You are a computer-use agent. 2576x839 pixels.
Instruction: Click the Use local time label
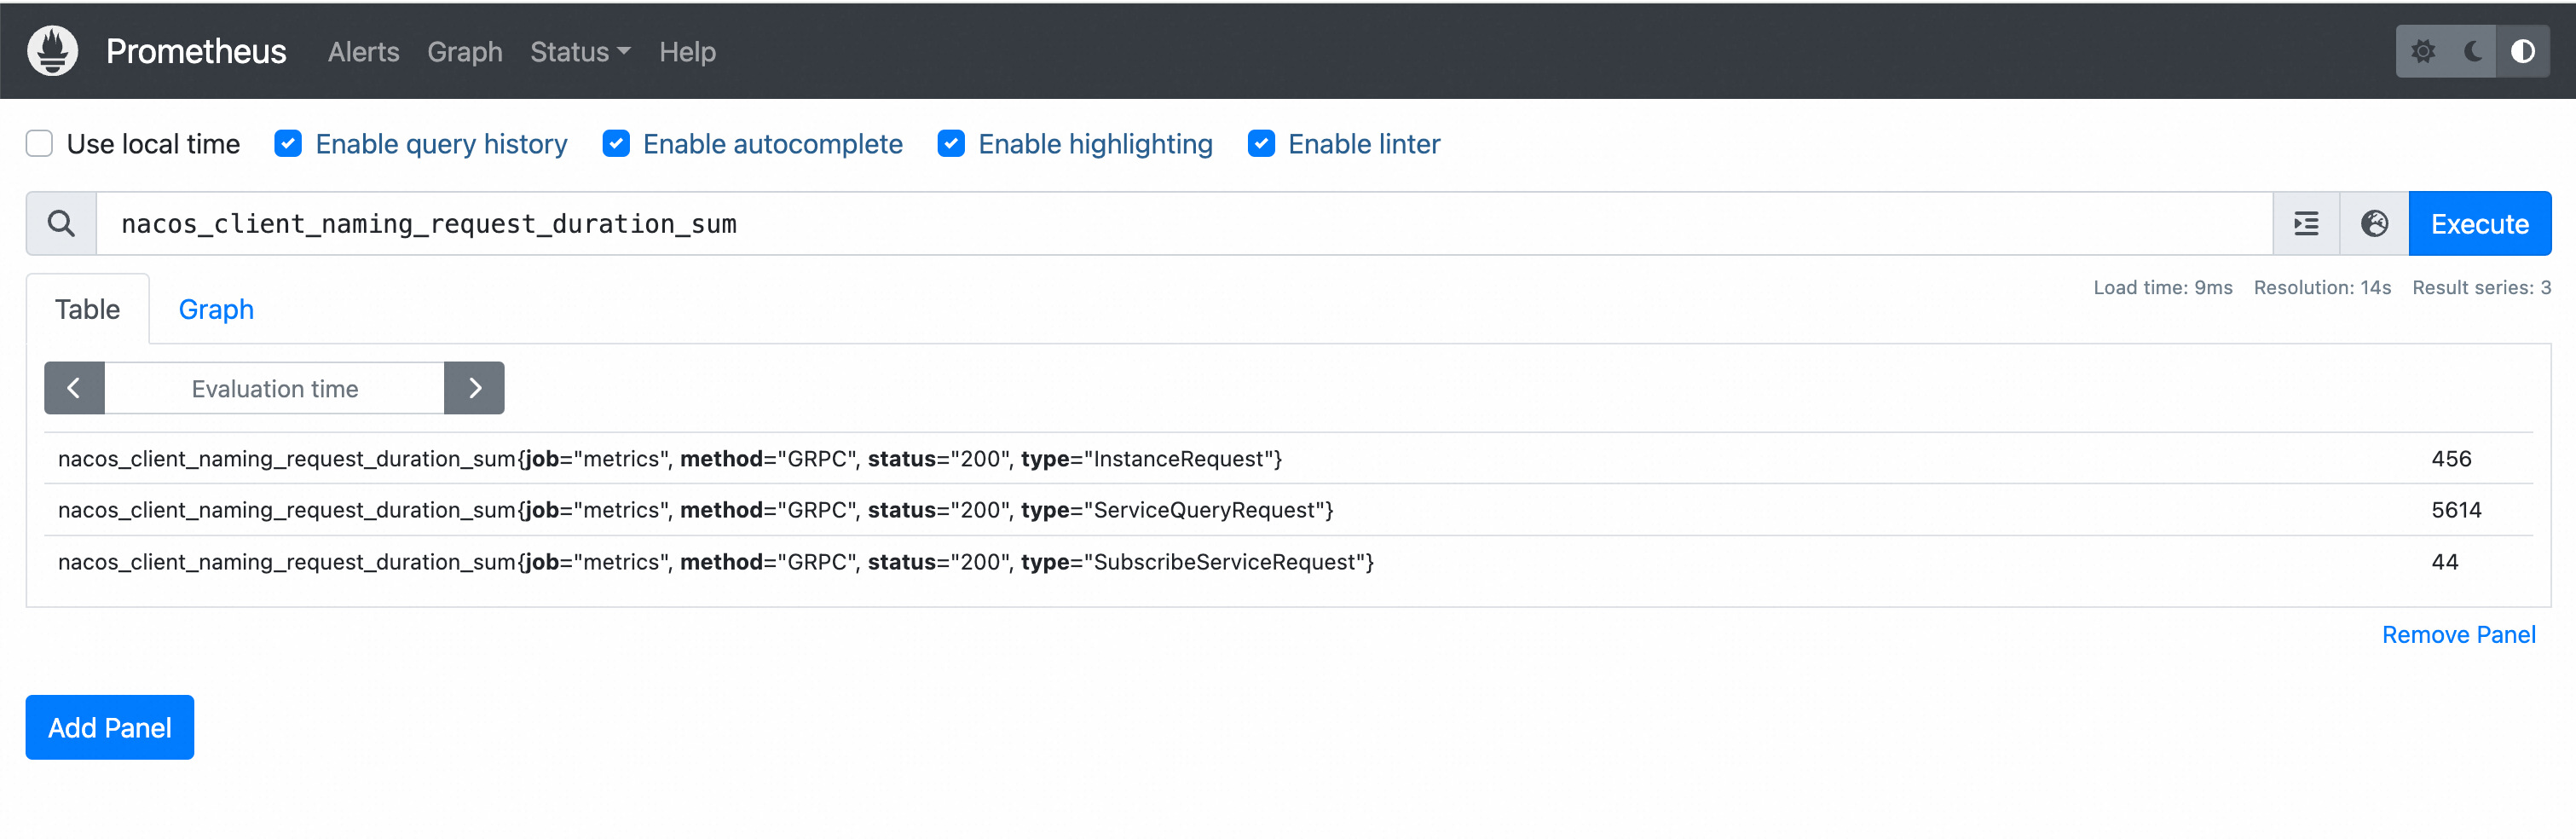(153, 144)
